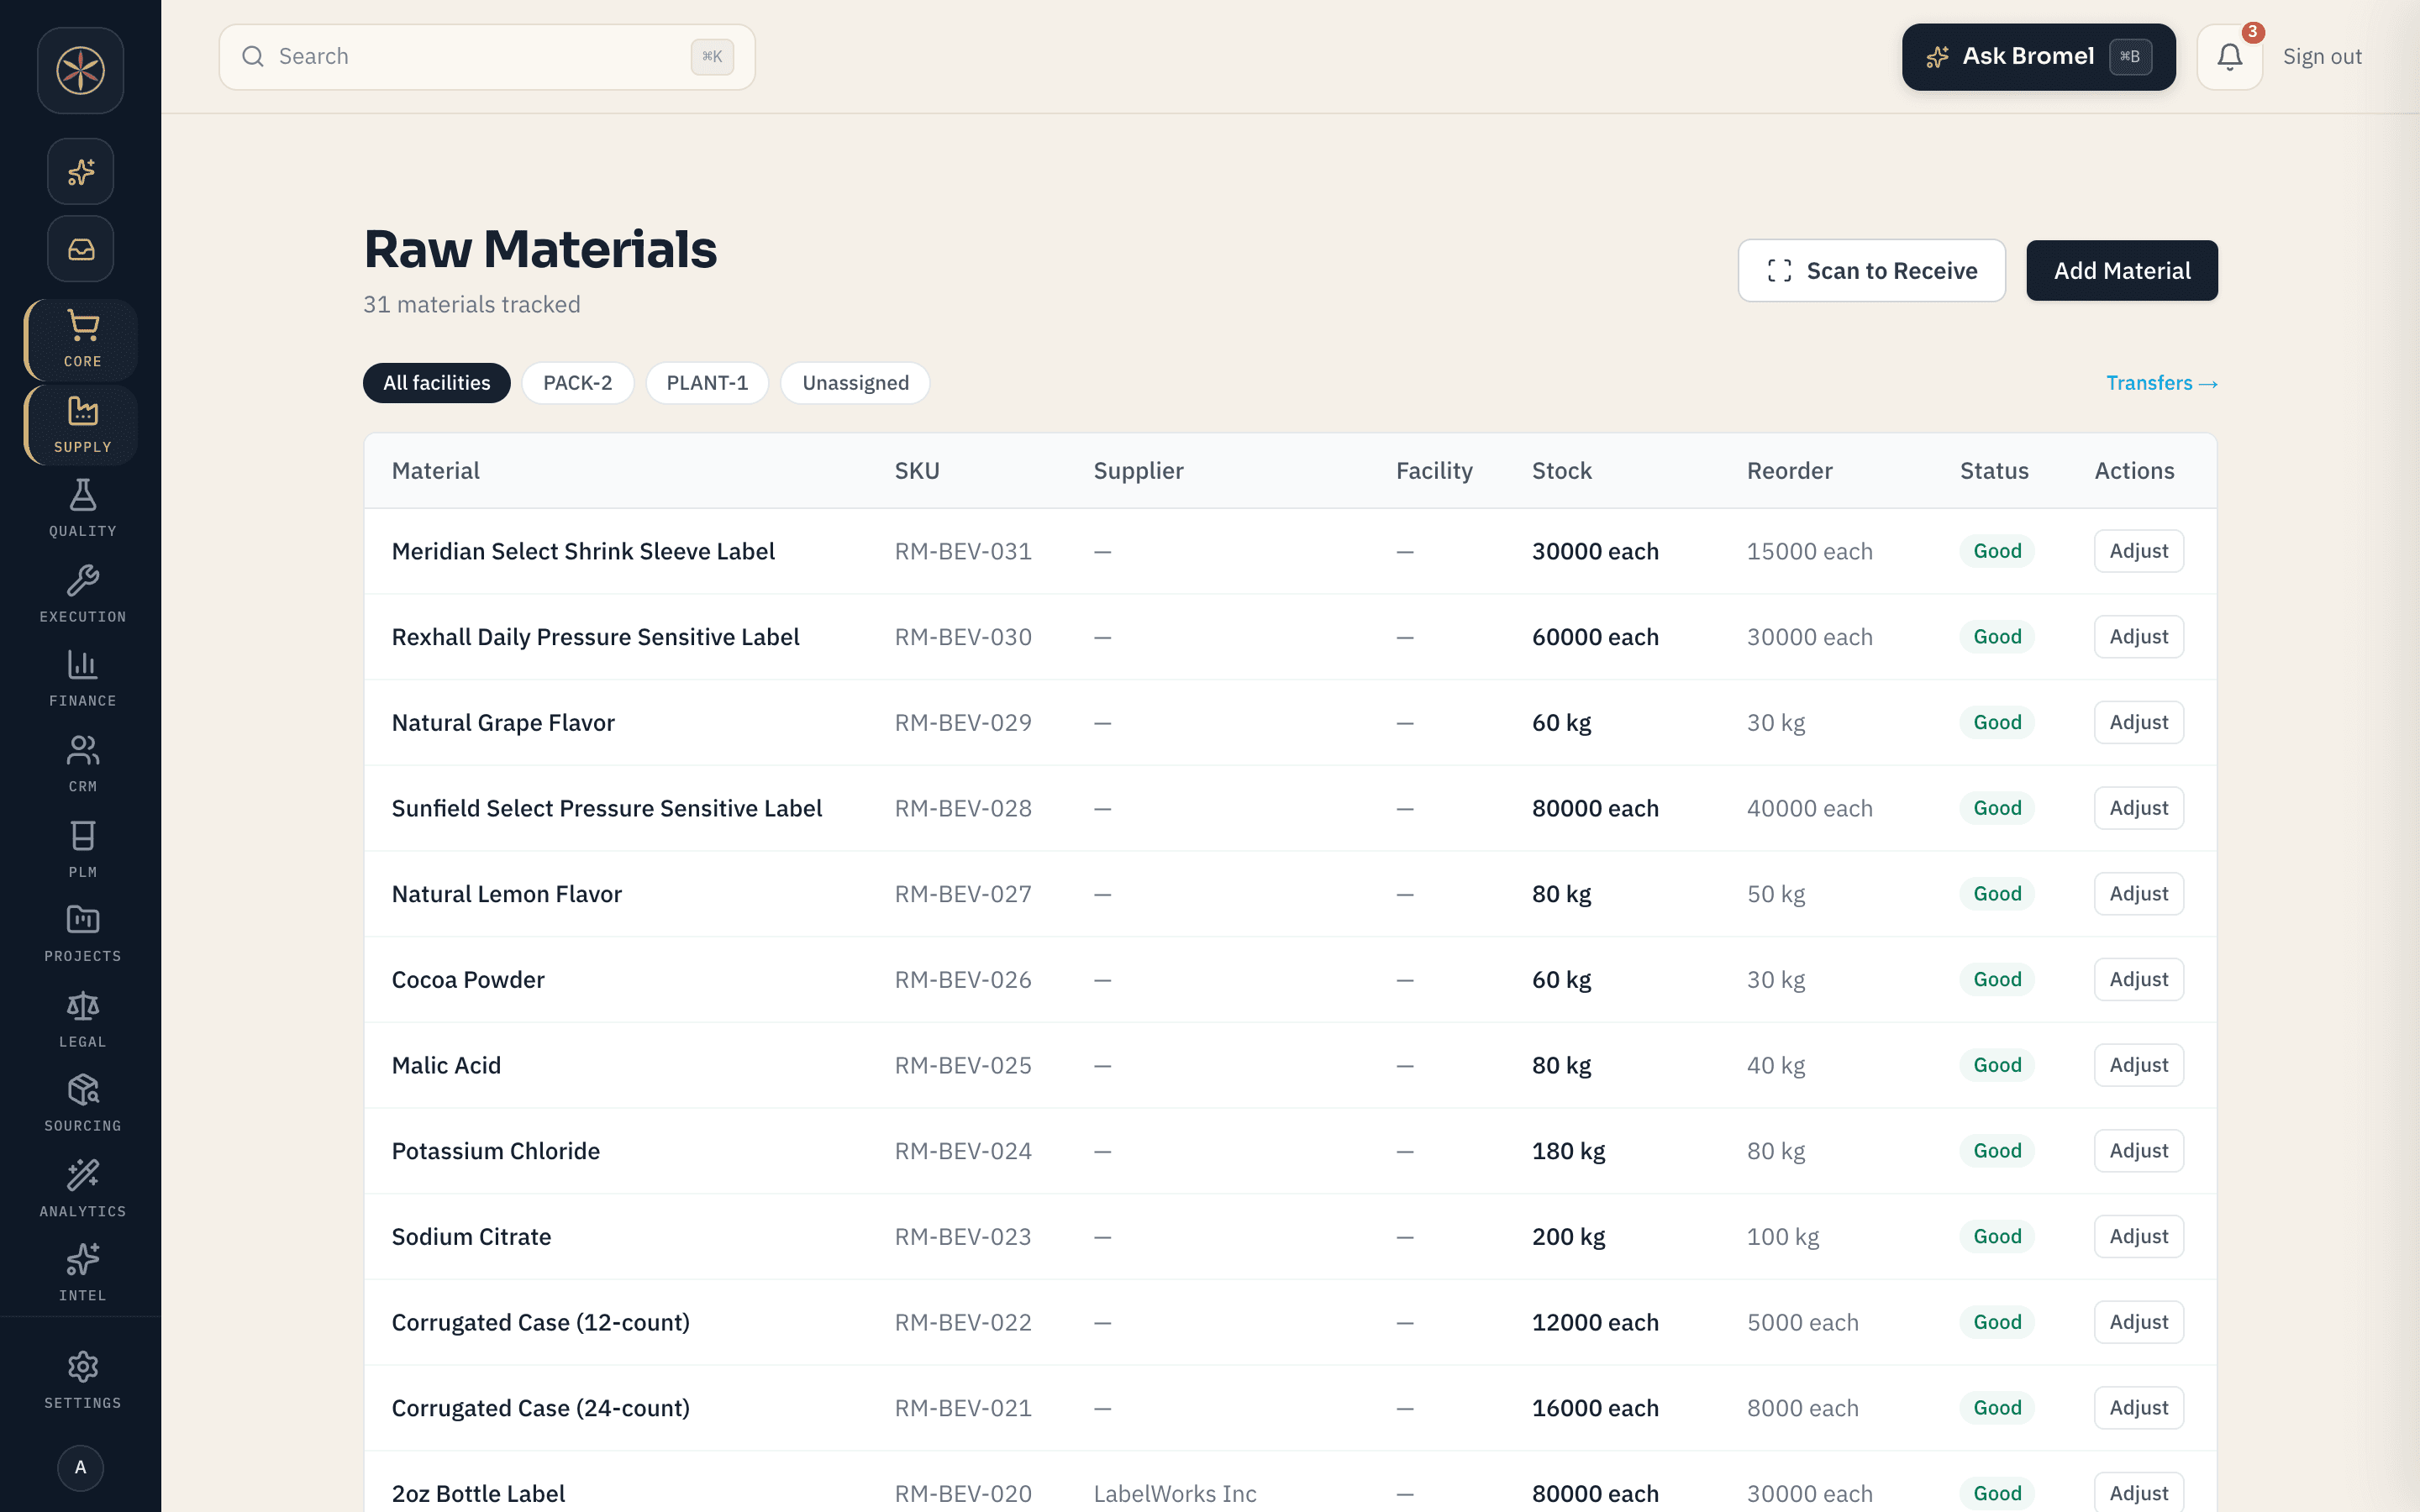Adjust stock for Rexhall Daily Pressure Sensitive Label
The height and width of the screenshot is (1512, 2420).
(2139, 637)
